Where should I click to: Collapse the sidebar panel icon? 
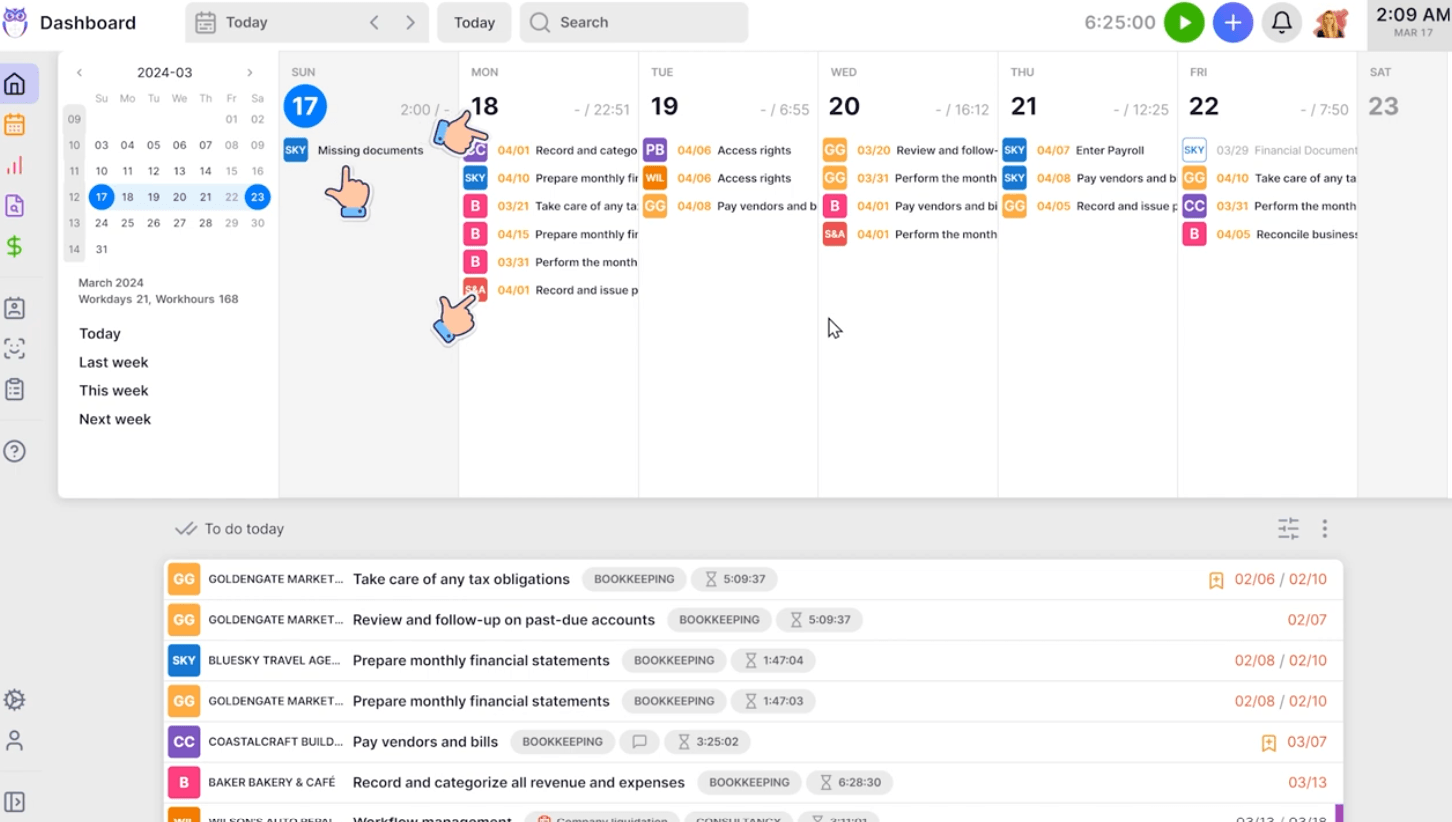[15, 802]
